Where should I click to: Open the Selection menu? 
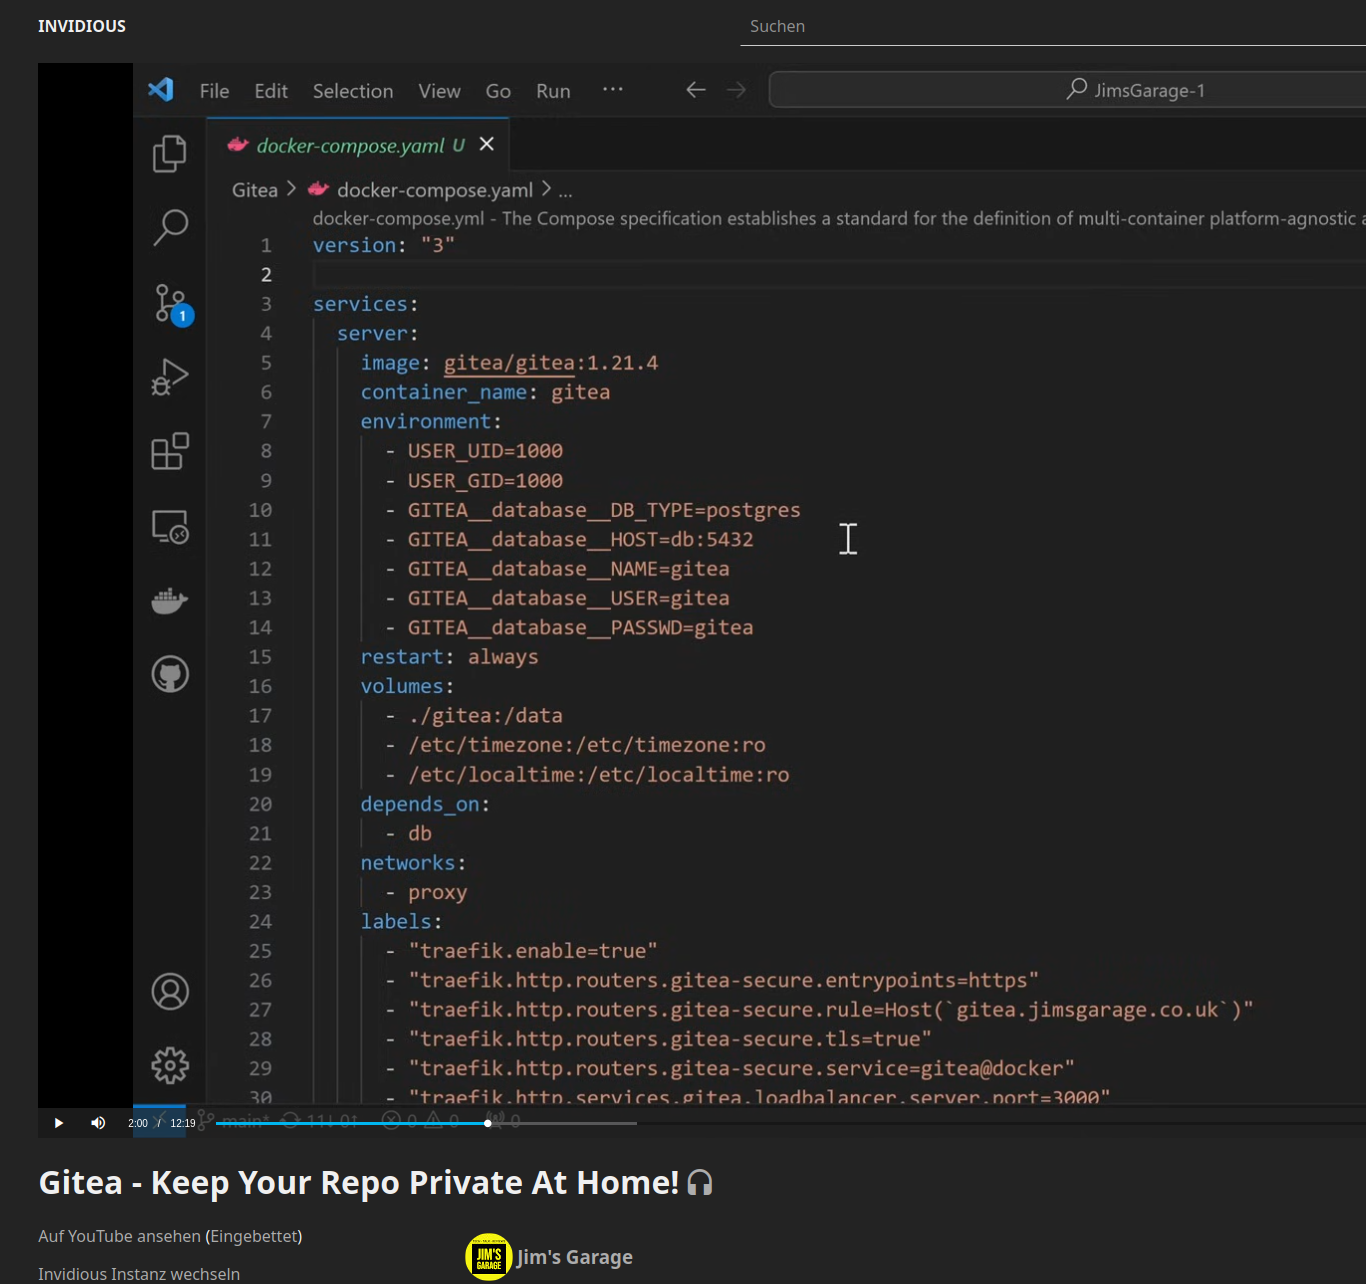[352, 91]
